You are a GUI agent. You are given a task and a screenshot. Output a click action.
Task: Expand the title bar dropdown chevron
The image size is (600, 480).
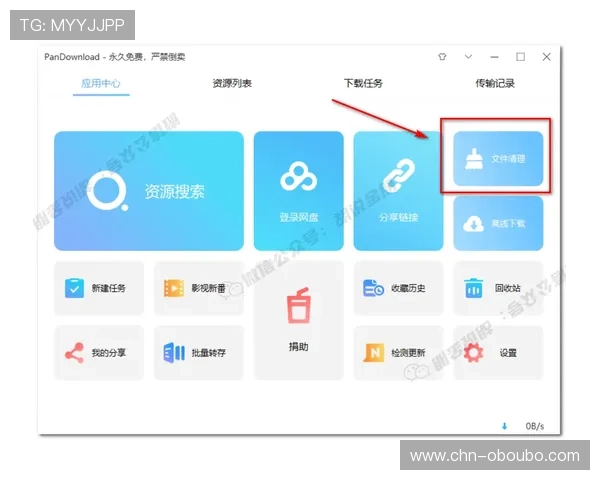point(468,57)
